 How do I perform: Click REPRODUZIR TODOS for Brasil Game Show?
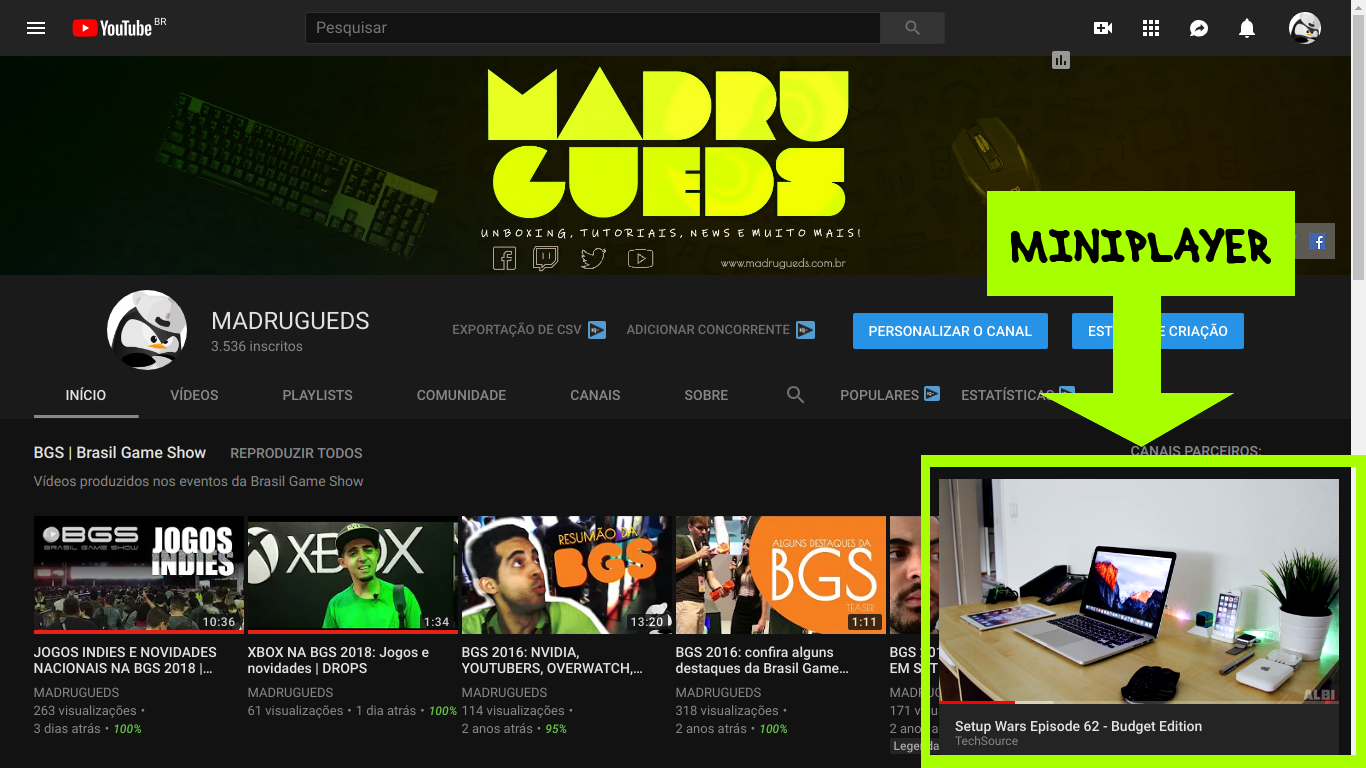296,453
